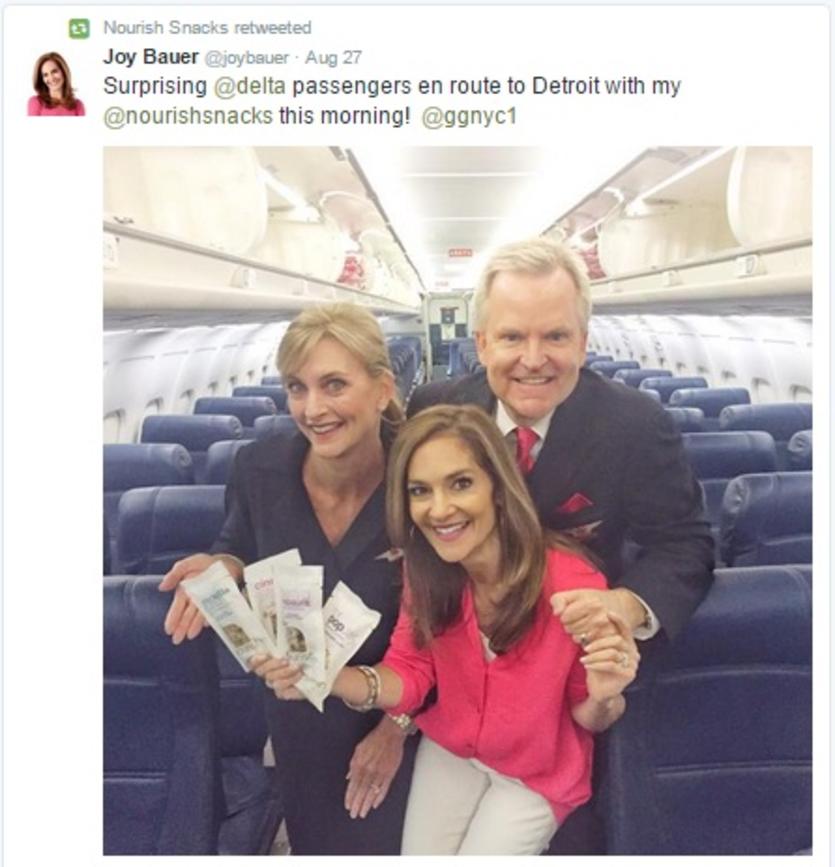Click the green retweet icon

79,28
